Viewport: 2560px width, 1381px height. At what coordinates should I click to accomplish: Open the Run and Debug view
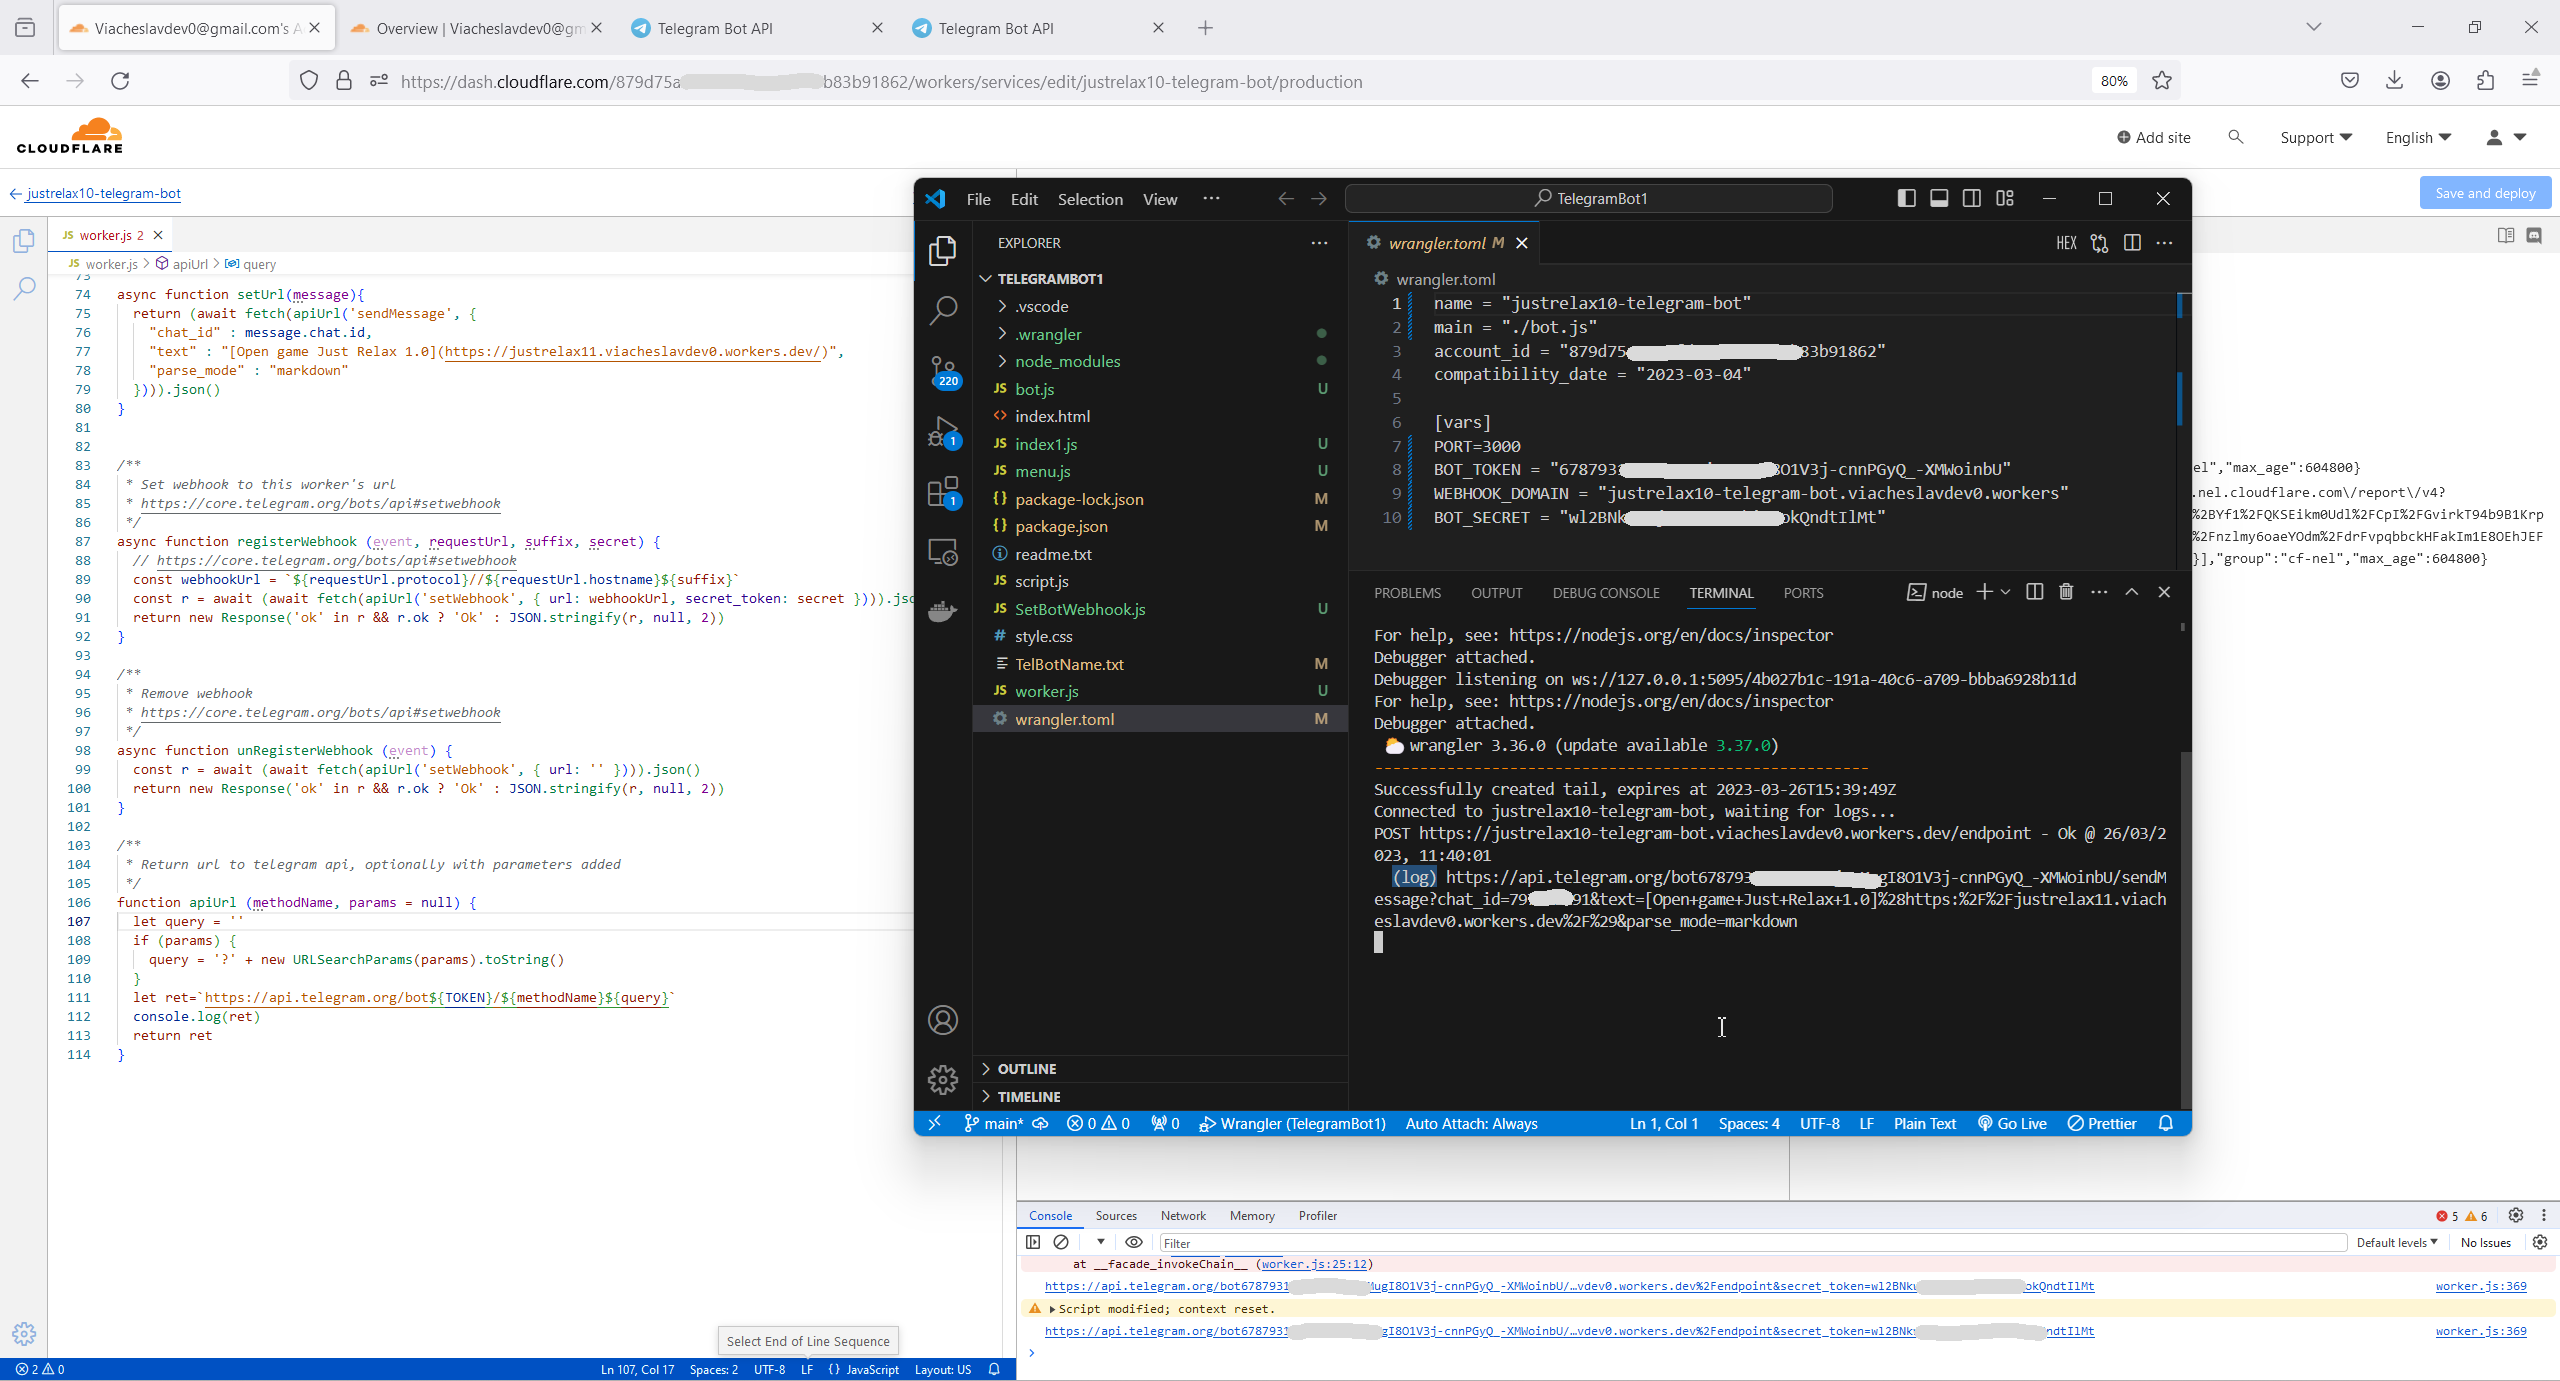click(944, 432)
